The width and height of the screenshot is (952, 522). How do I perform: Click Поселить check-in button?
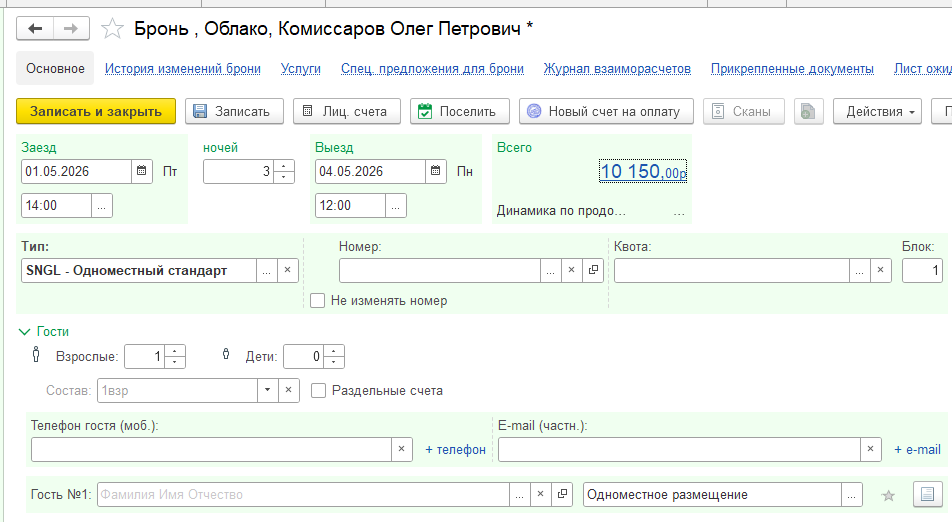pos(460,112)
